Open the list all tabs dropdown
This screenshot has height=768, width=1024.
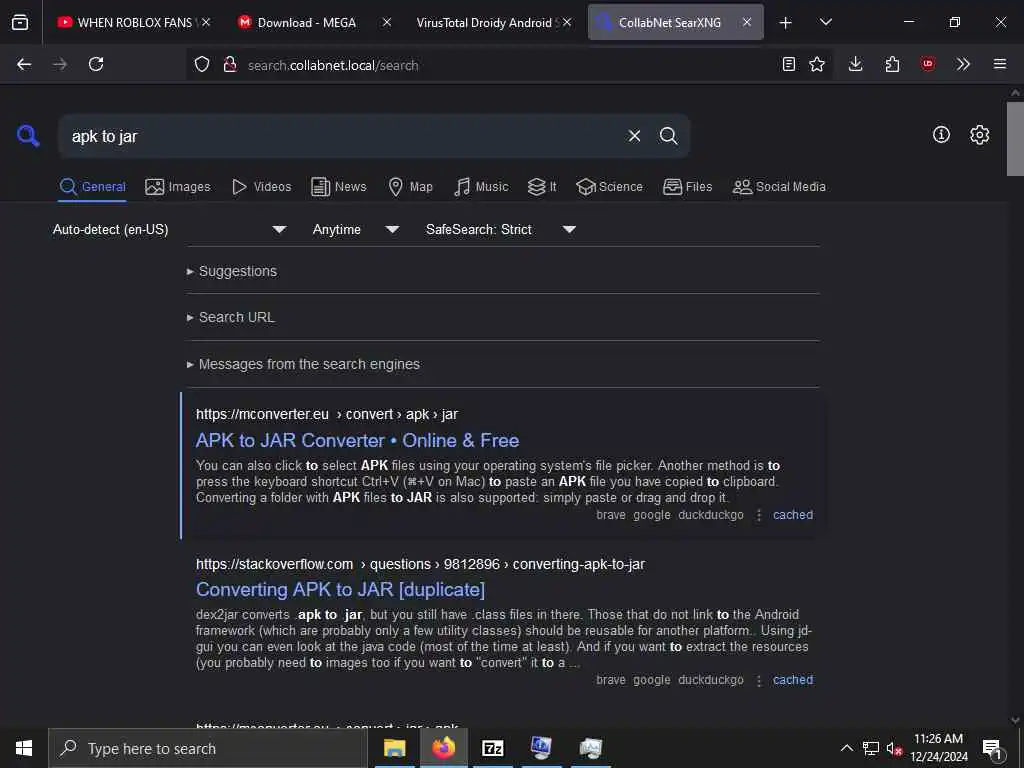[825, 22]
